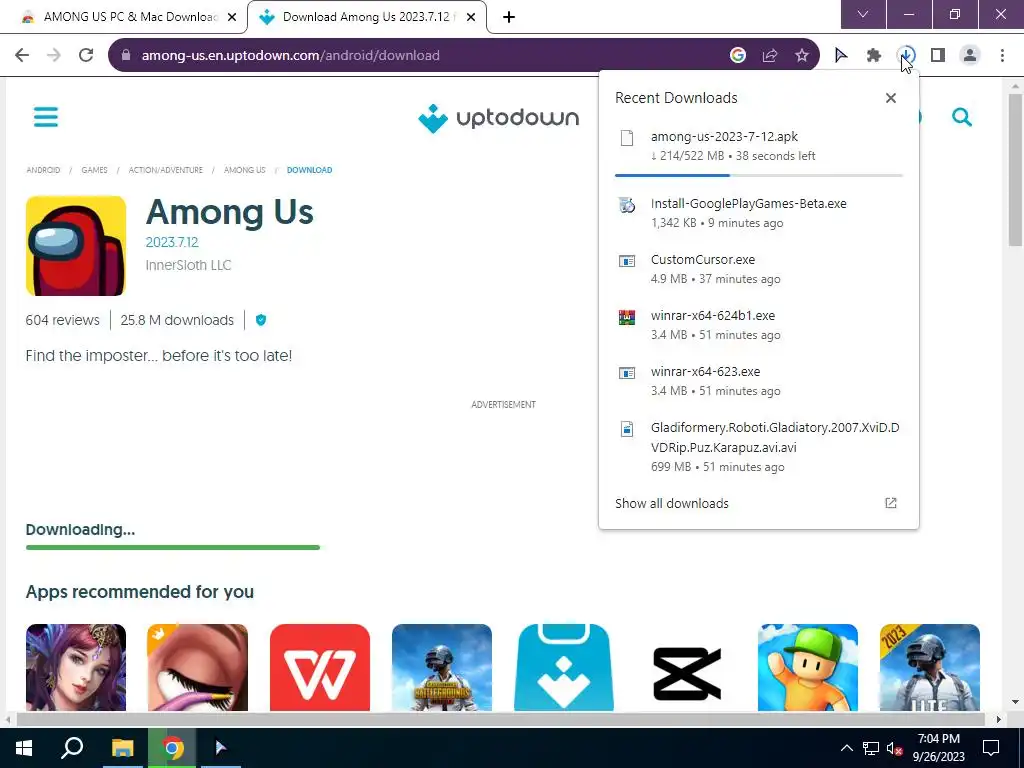Reload the current page
Viewport: 1024px width, 768px height.
point(86,55)
